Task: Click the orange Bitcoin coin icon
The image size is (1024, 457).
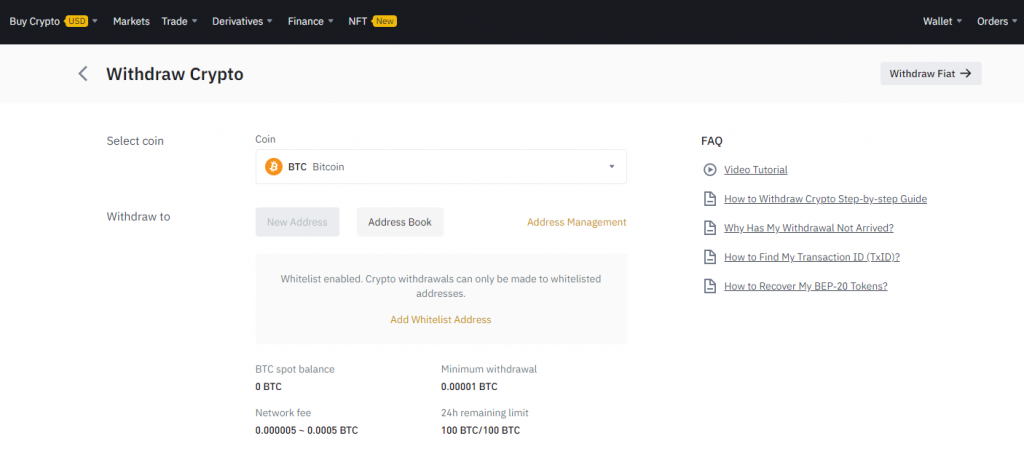Action: [274, 166]
